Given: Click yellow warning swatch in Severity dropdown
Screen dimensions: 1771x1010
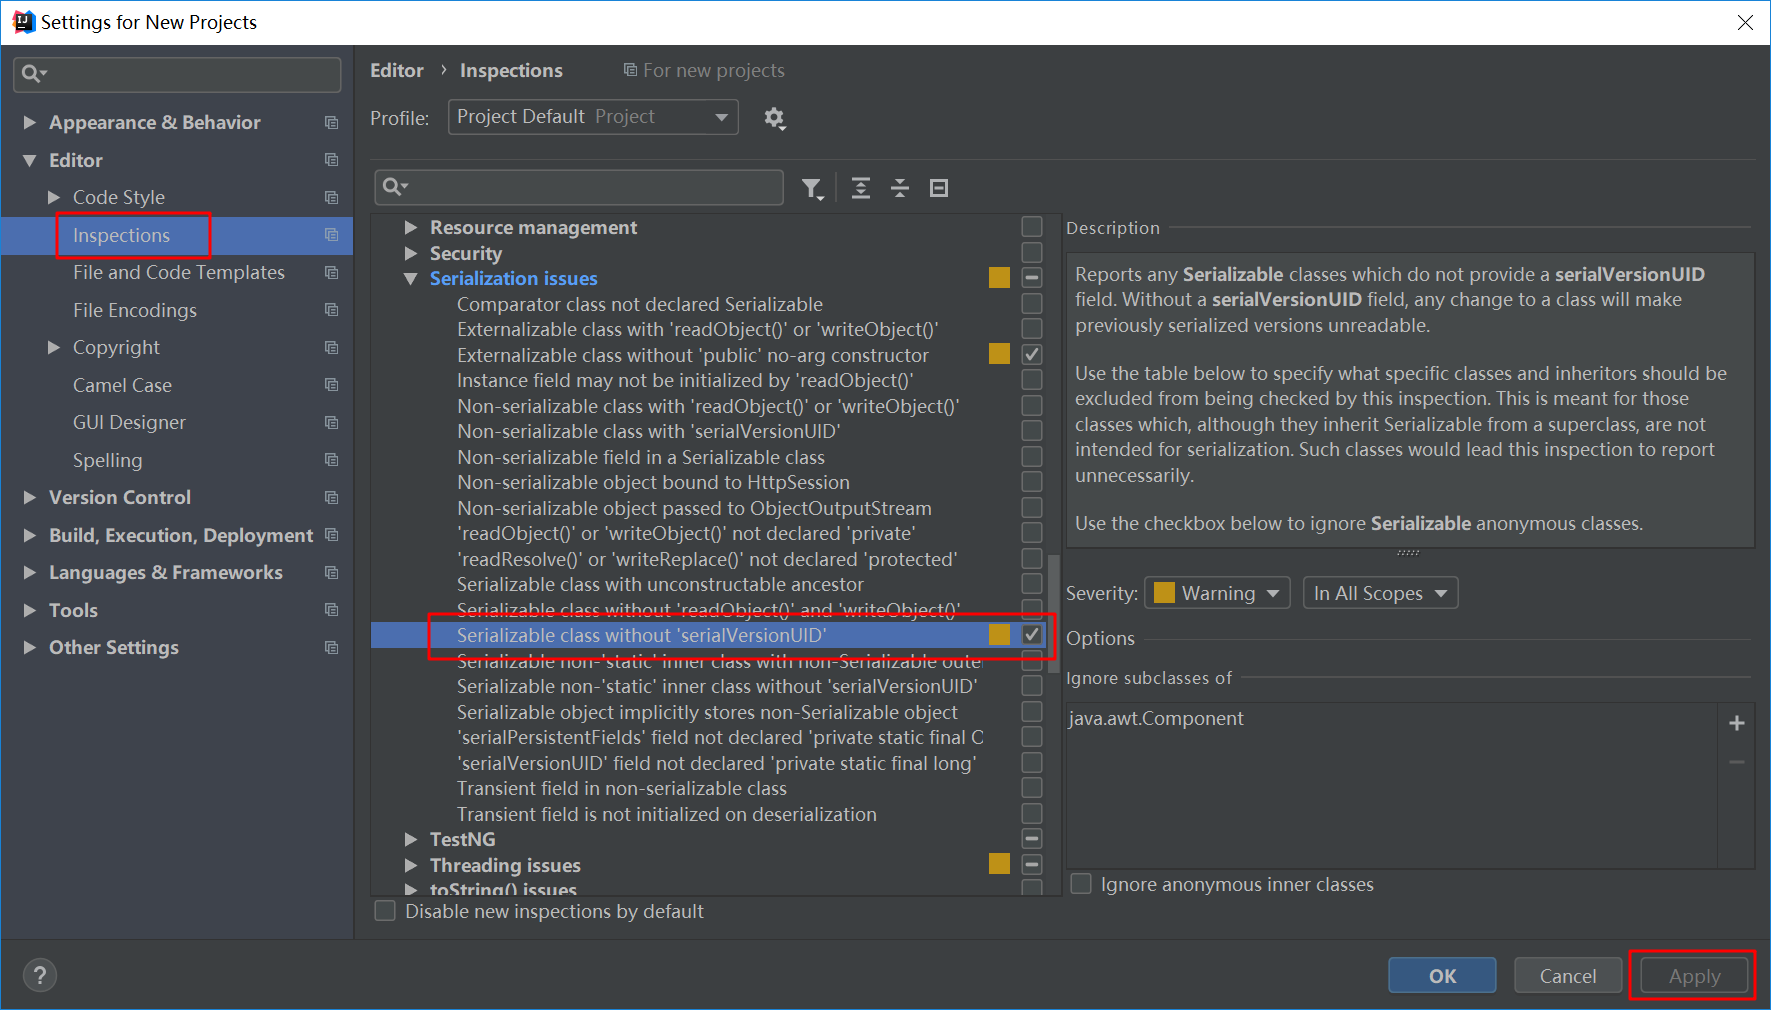Looking at the screenshot, I should [1164, 593].
